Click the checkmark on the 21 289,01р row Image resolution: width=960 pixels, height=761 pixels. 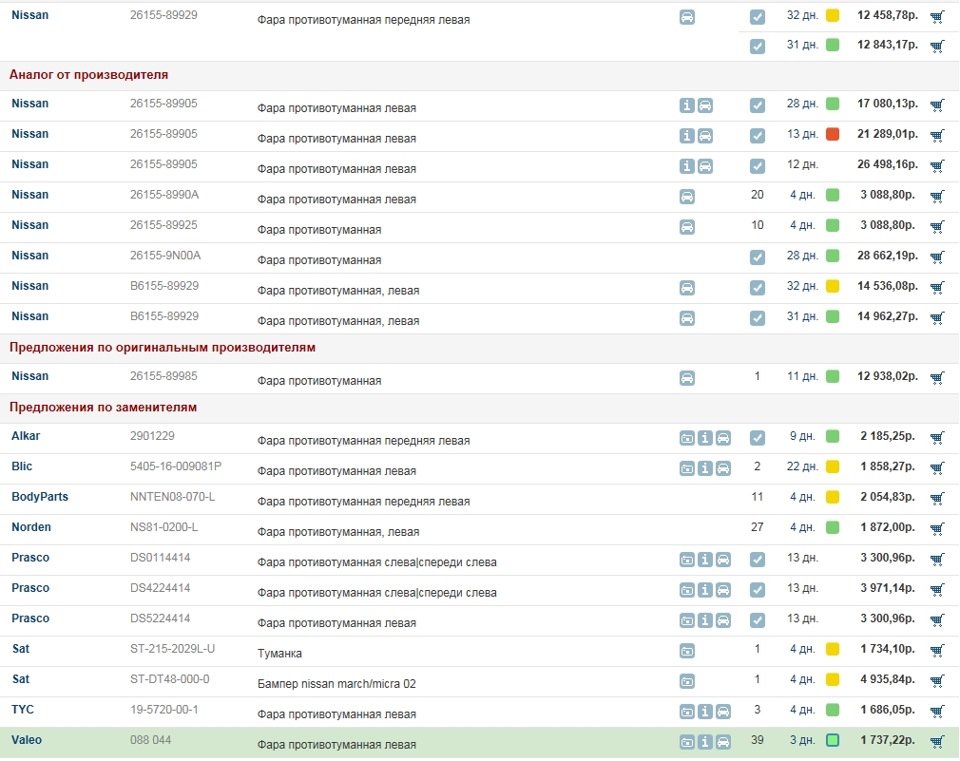pos(757,135)
